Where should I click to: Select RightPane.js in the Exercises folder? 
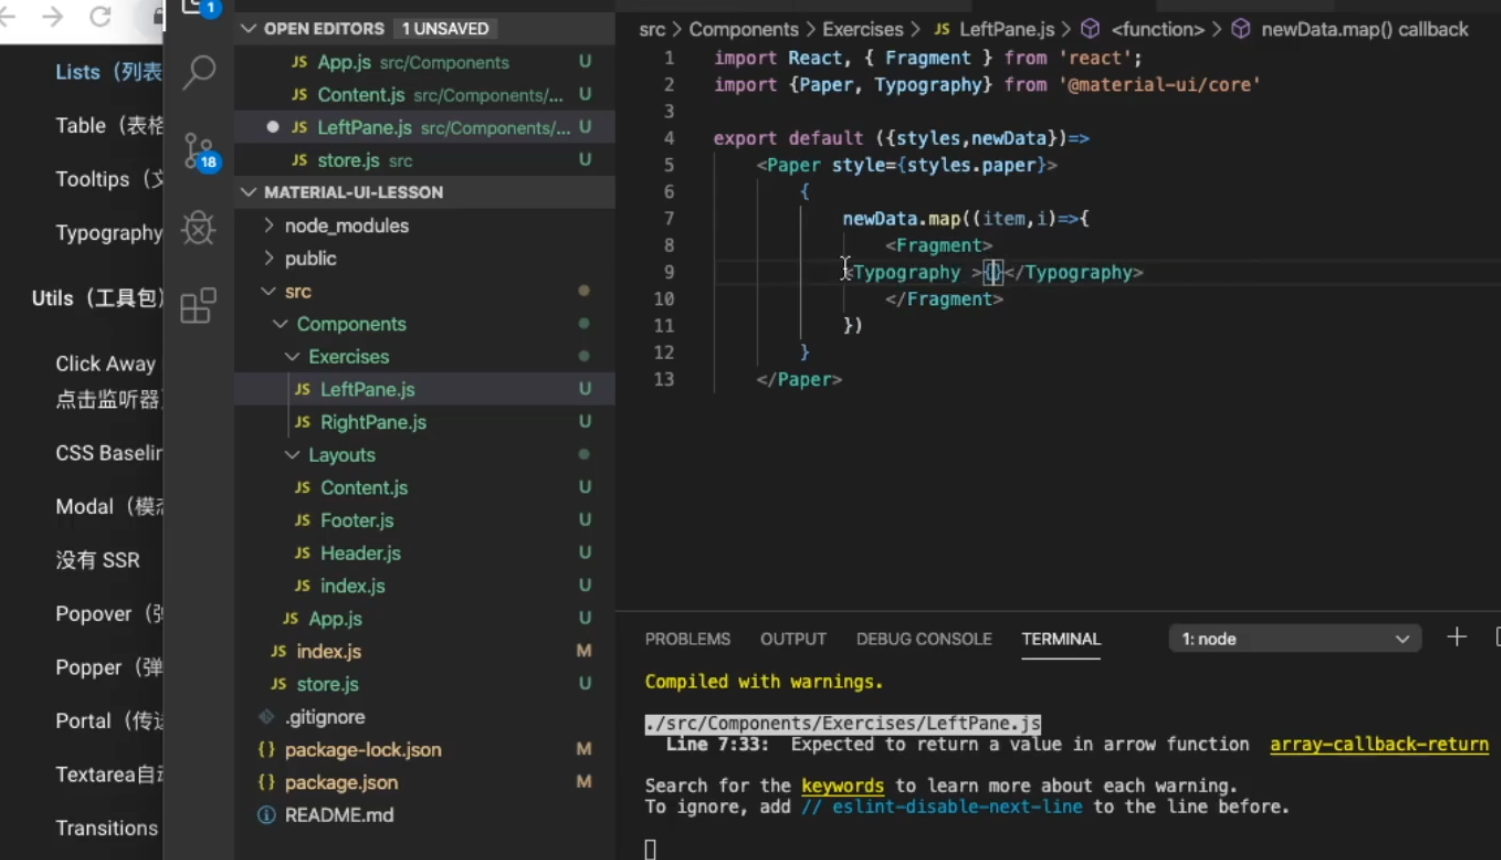click(373, 422)
